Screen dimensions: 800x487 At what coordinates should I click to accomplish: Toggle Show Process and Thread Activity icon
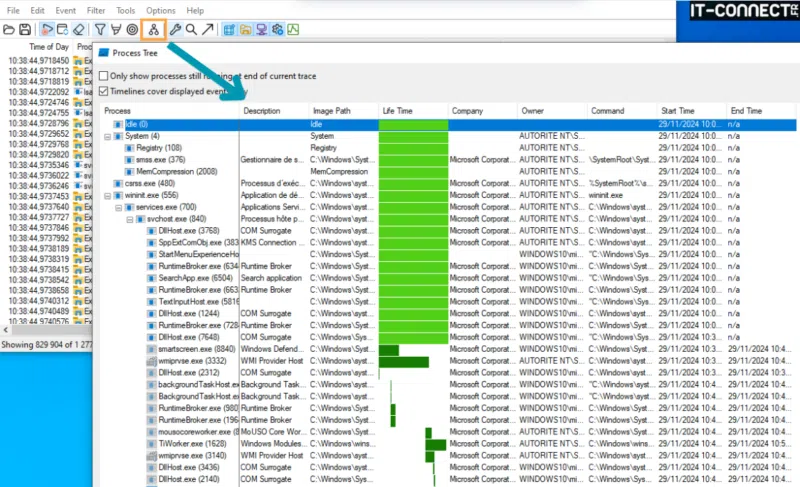click(277, 30)
